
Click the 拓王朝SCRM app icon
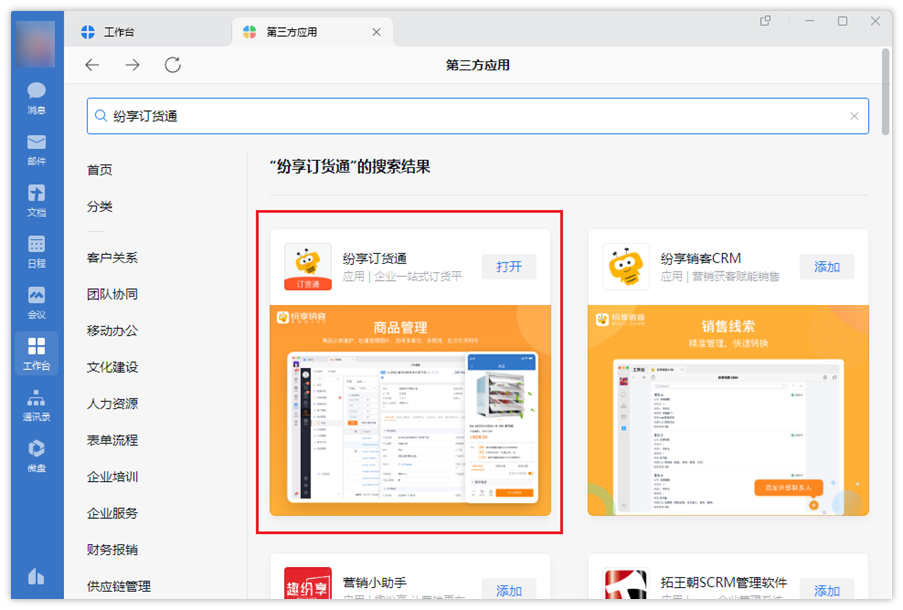tap(626, 583)
